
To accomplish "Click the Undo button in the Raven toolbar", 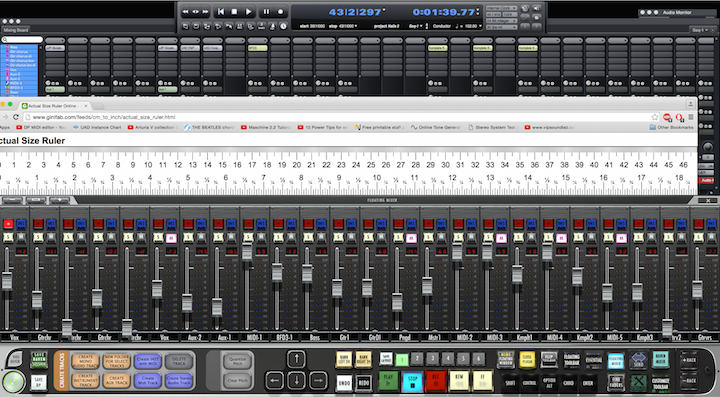I will [344, 382].
